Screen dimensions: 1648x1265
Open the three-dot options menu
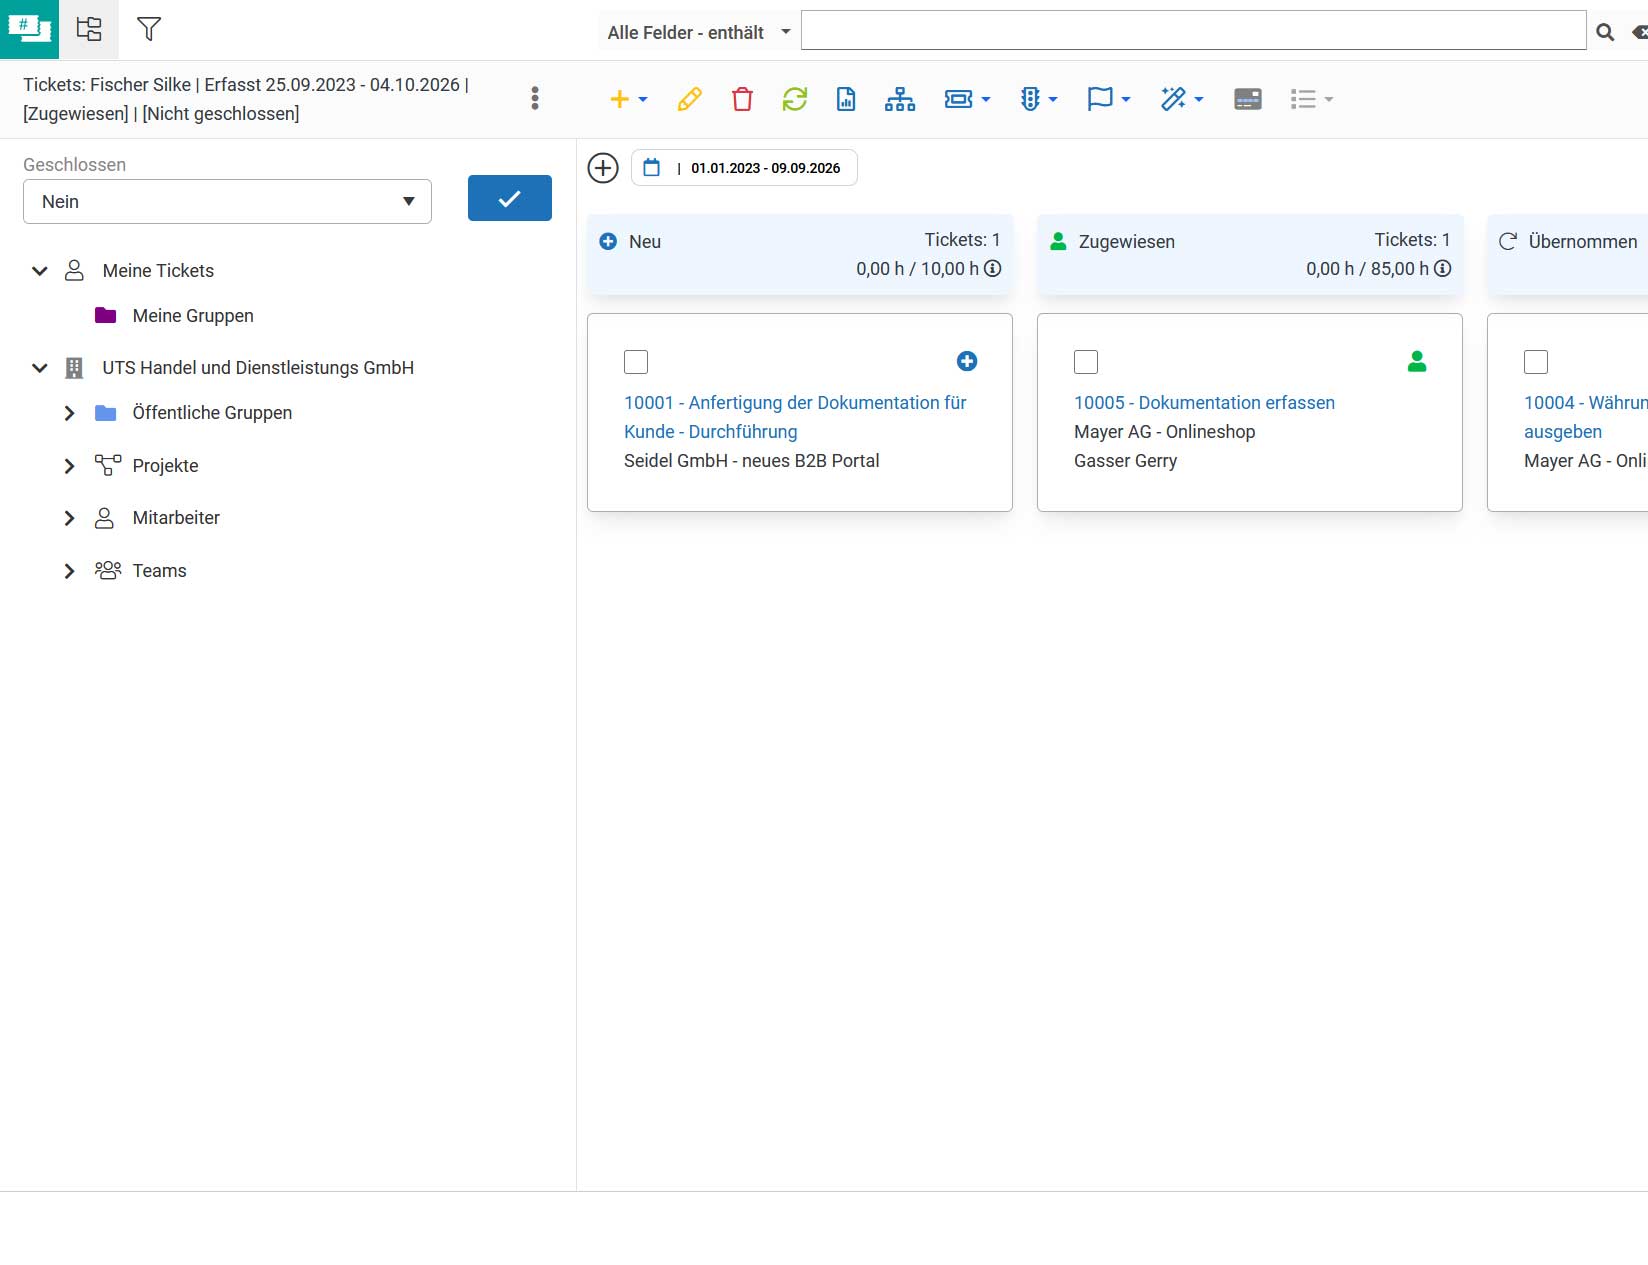(535, 98)
